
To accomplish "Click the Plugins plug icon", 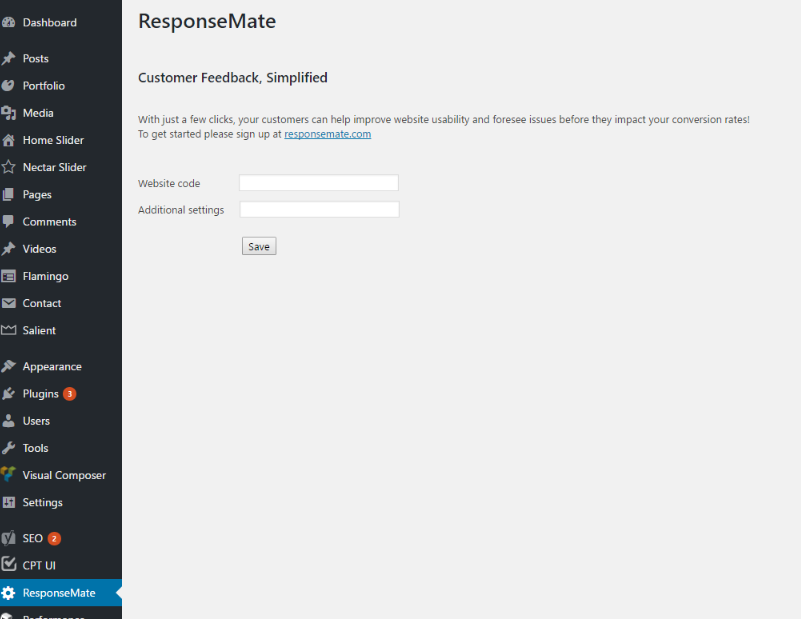I will click(8, 394).
